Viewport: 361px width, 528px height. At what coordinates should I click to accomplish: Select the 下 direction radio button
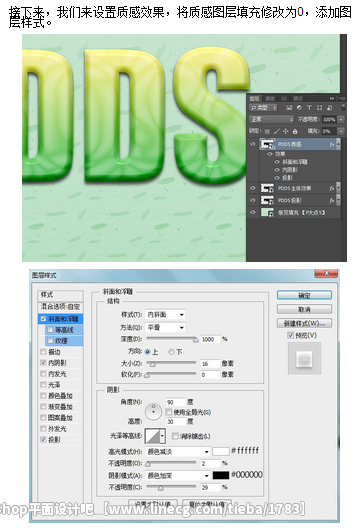coord(171,352)
